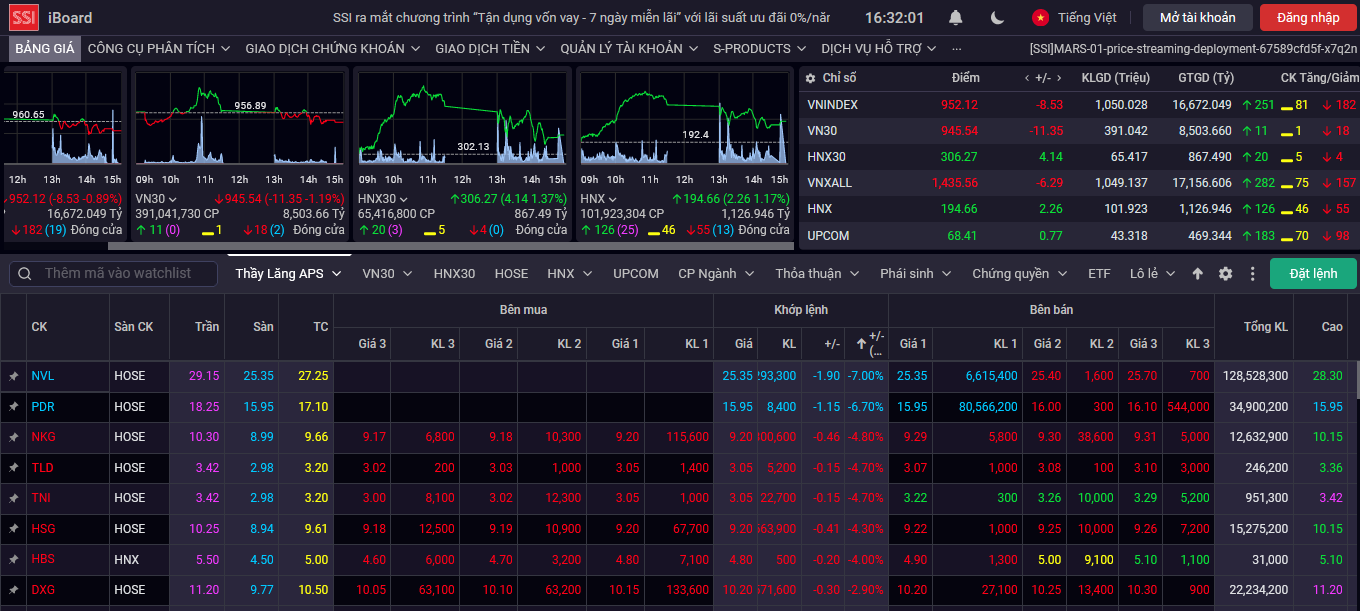Expand the HNX30 chart index dropdown
Image resolution: width=1360 pixels, height=611 pixels.
point(405,199)
